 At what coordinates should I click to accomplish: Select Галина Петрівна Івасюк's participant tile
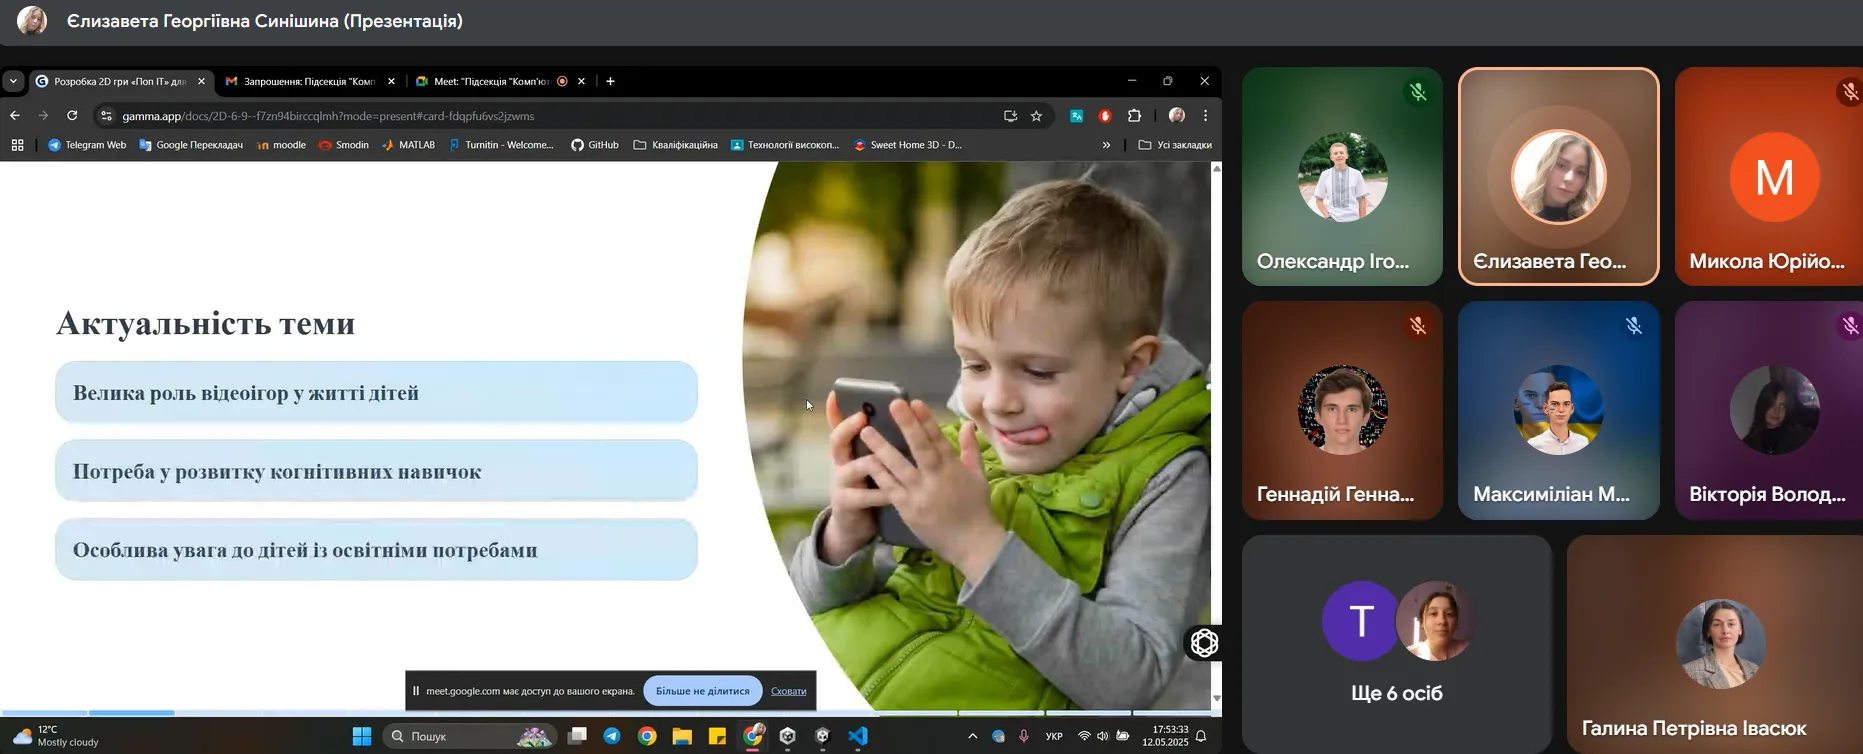tap(1715, 644)
